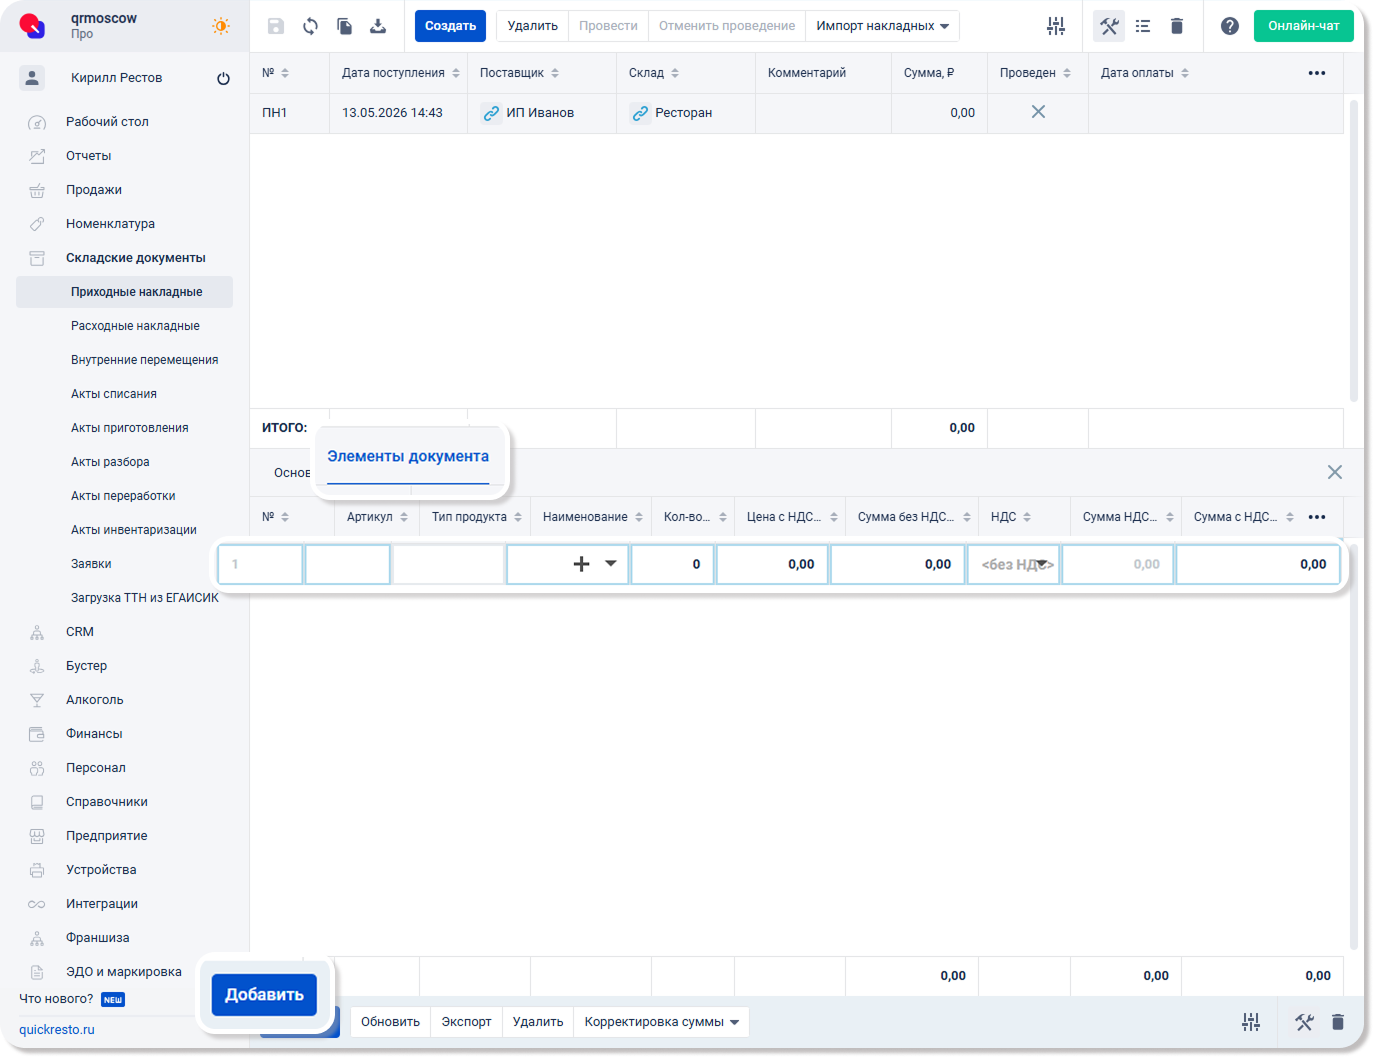Image resolution: width=1373 pixels, height=1057 pixels.
Task: Open column settings sliders icon at top
Action: [1056, 26]
